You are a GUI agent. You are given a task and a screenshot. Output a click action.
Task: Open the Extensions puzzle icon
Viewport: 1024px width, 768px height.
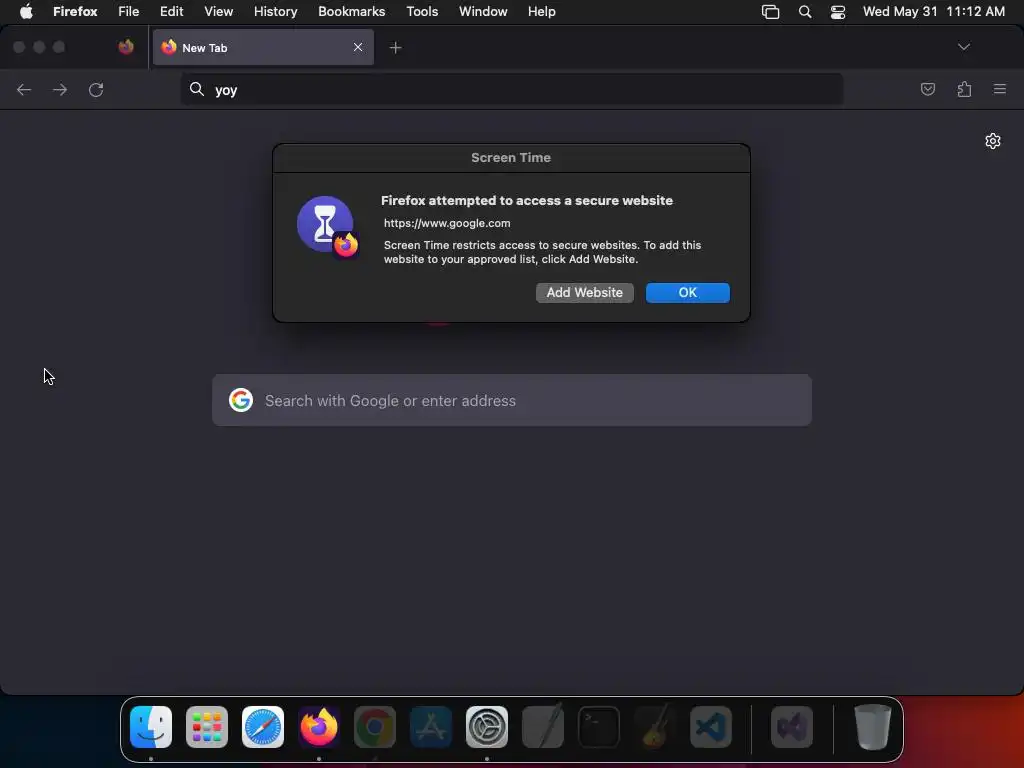(x=964, y=89)
